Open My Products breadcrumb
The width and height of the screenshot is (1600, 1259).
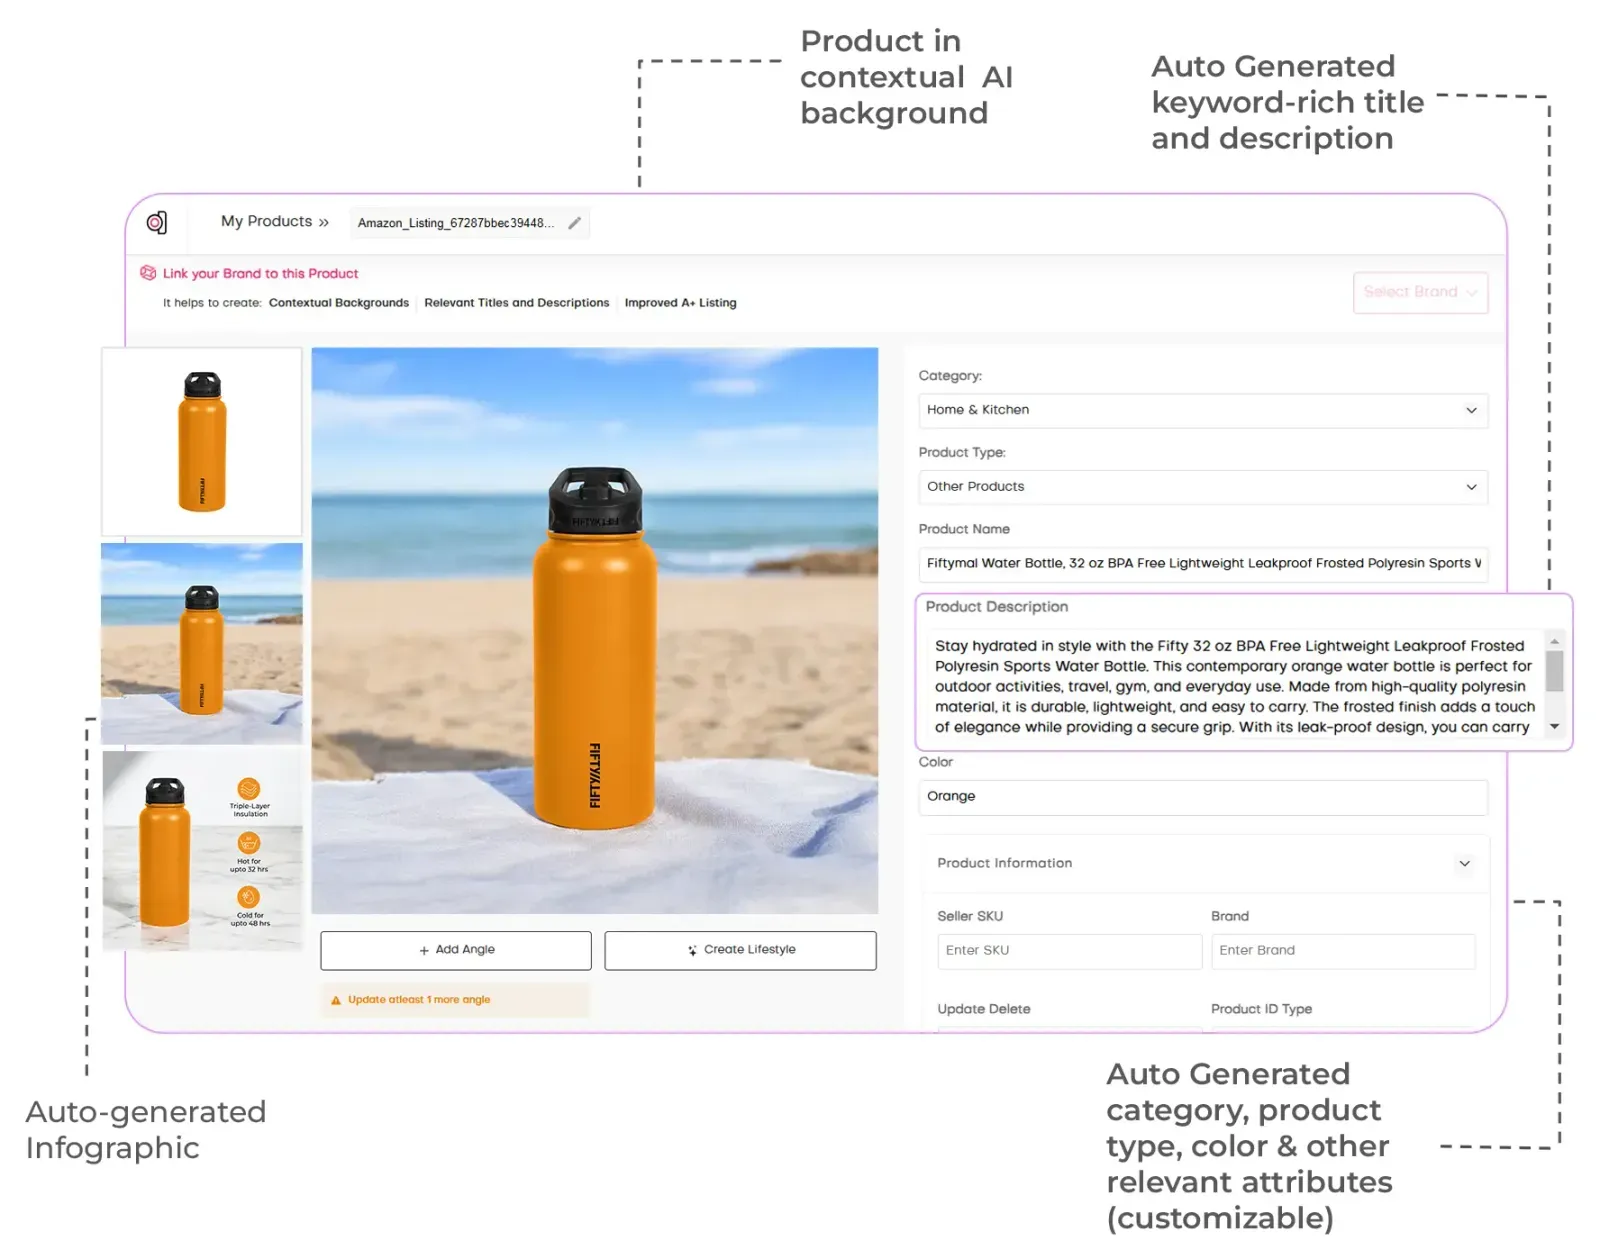point(266,221)
